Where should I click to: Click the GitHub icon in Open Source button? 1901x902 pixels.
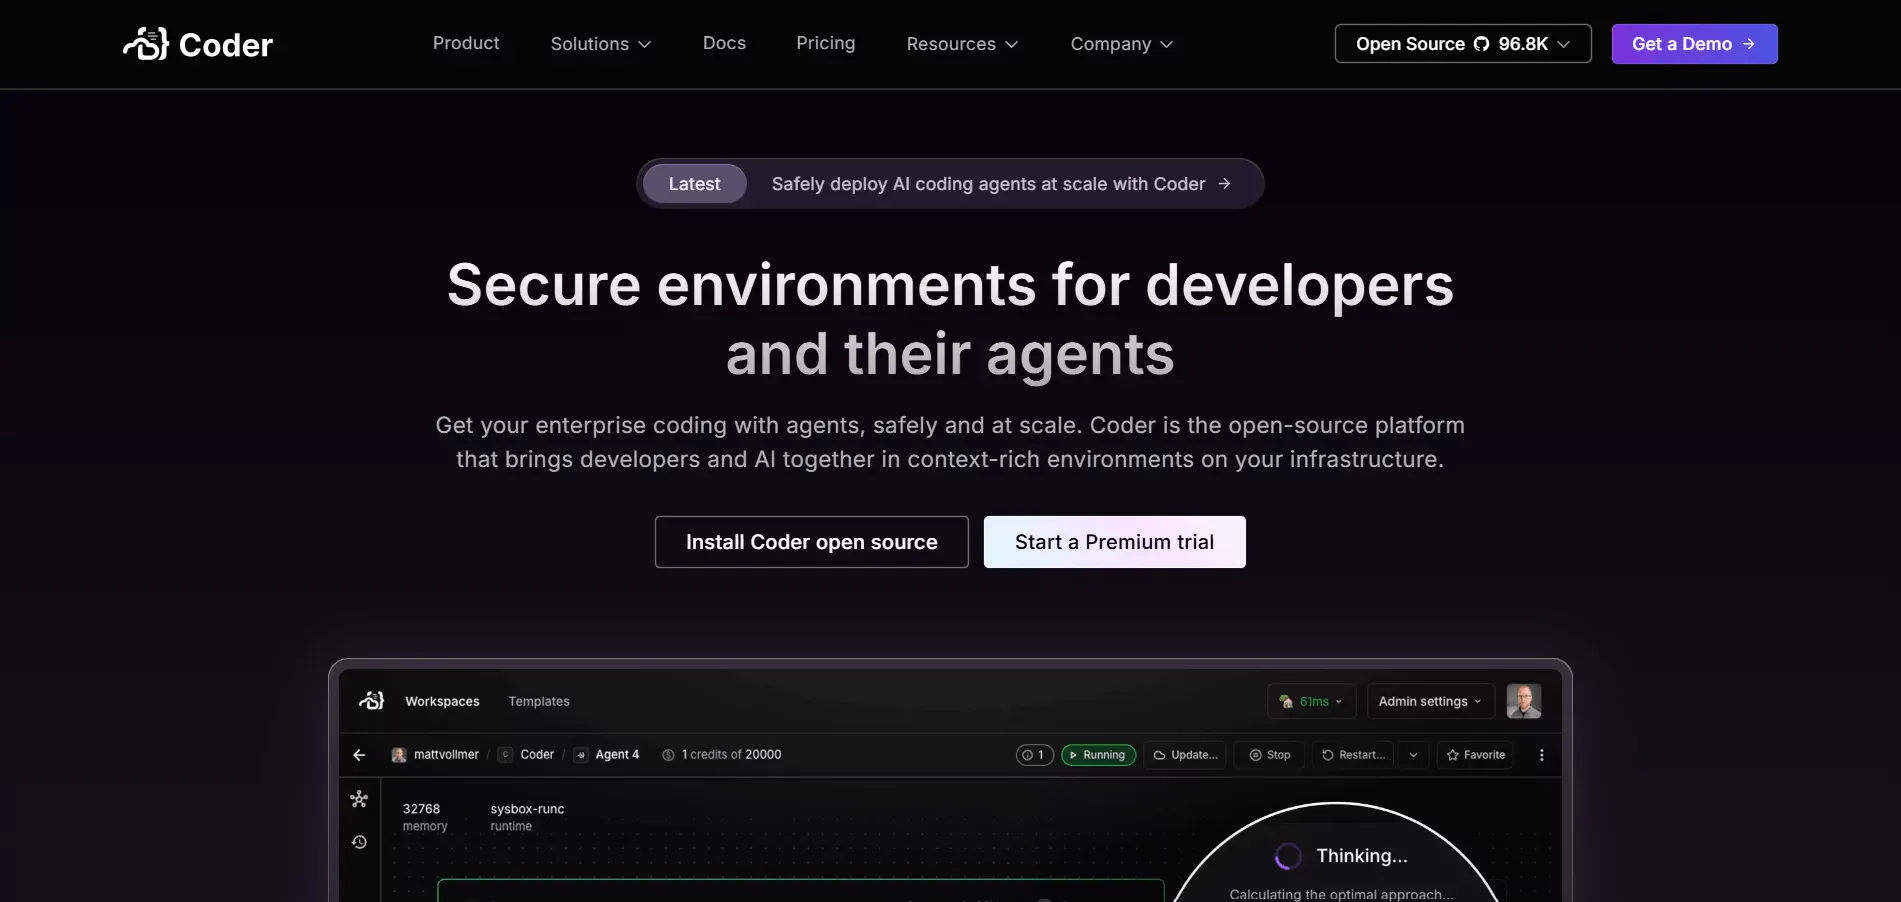tap(1482, 44)
